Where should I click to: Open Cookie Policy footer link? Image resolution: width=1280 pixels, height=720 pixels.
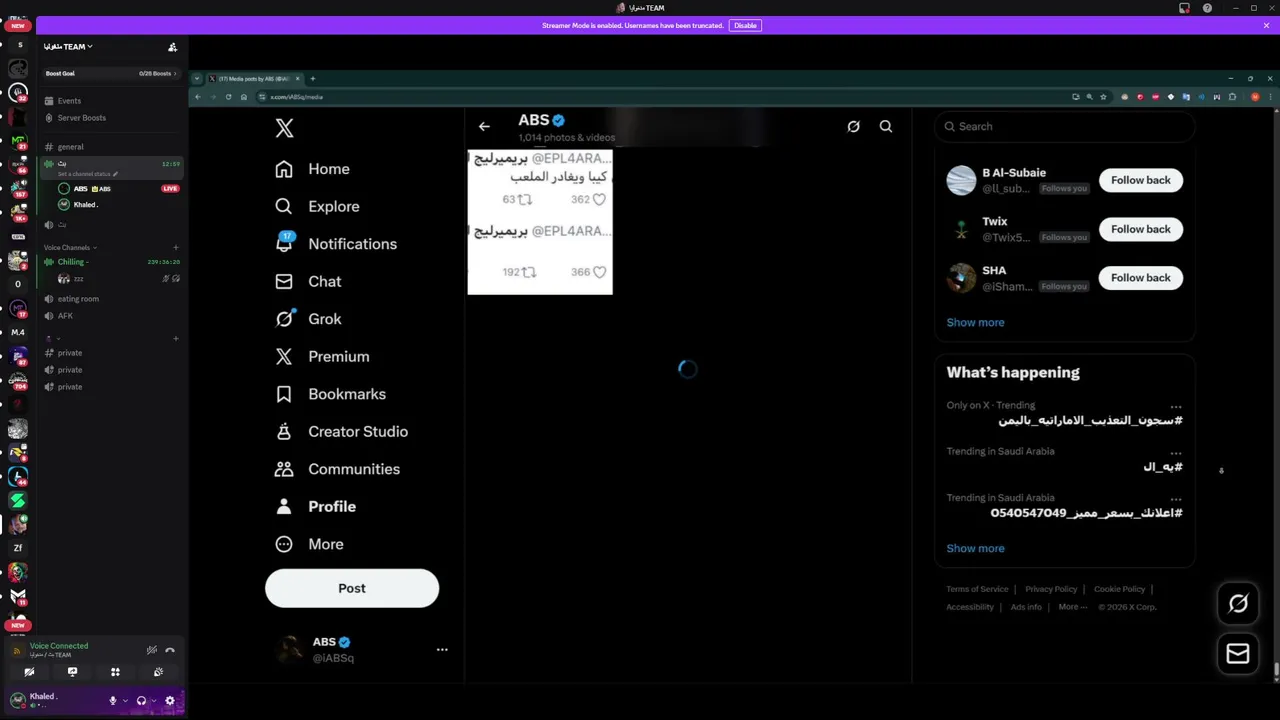[1119, 589]
